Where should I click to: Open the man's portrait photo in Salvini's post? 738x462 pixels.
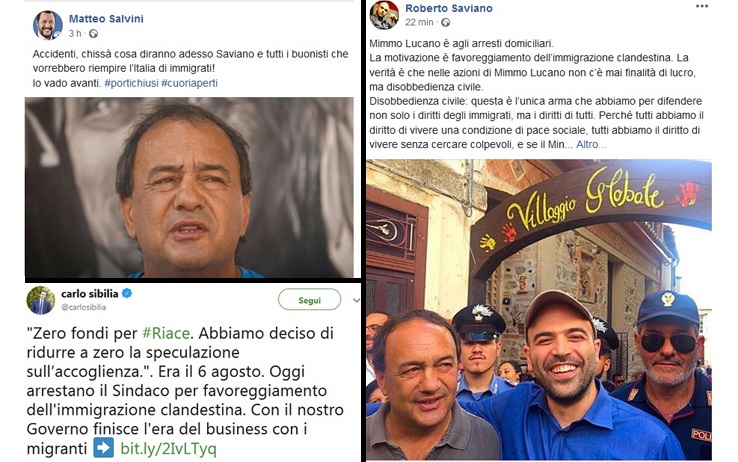[x=189, y=187]
